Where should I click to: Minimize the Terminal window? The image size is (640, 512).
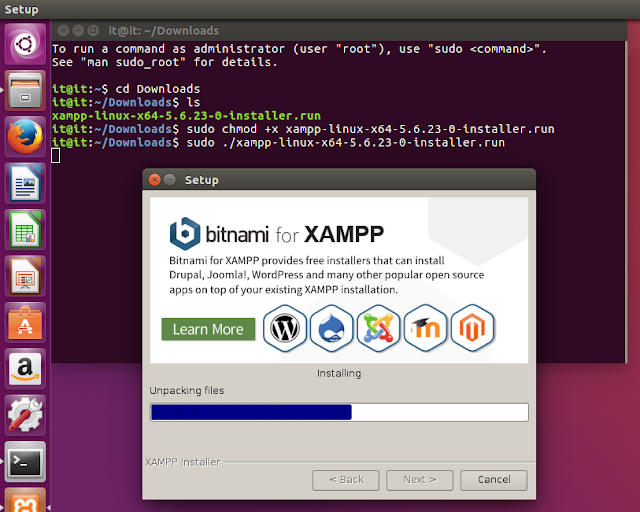coord(78,30)
